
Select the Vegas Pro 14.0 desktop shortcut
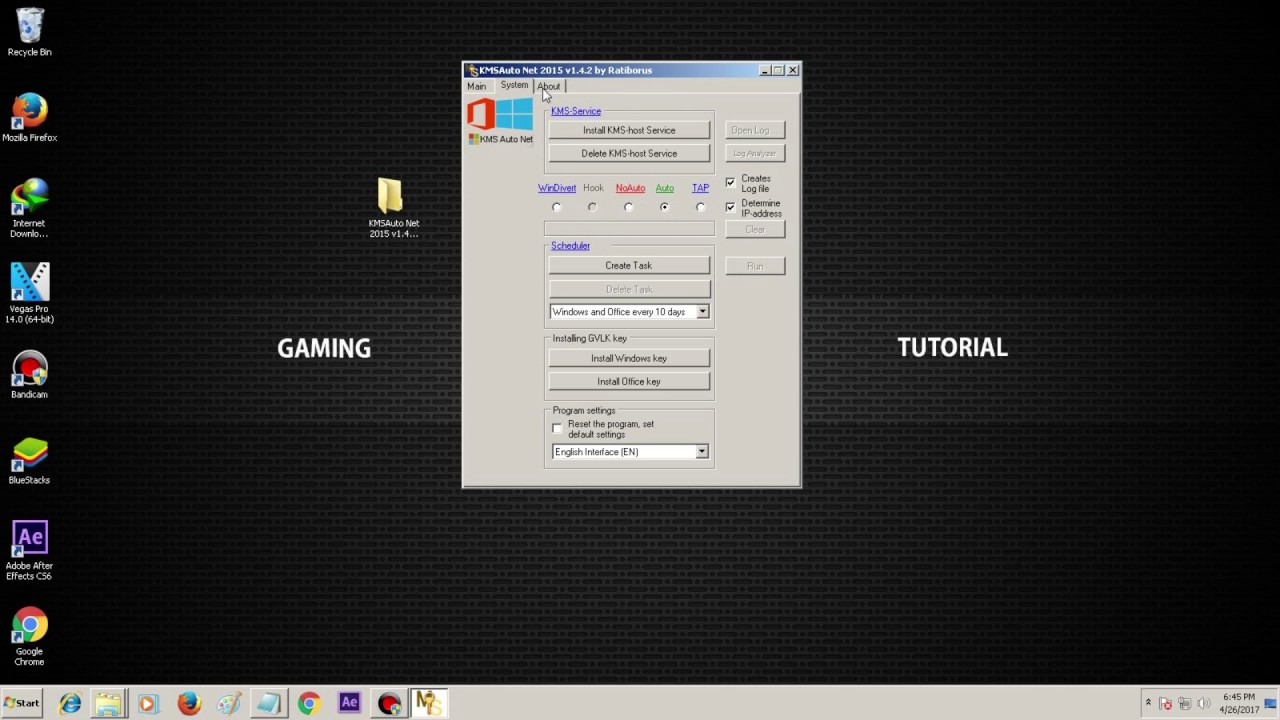coord(29,293)
